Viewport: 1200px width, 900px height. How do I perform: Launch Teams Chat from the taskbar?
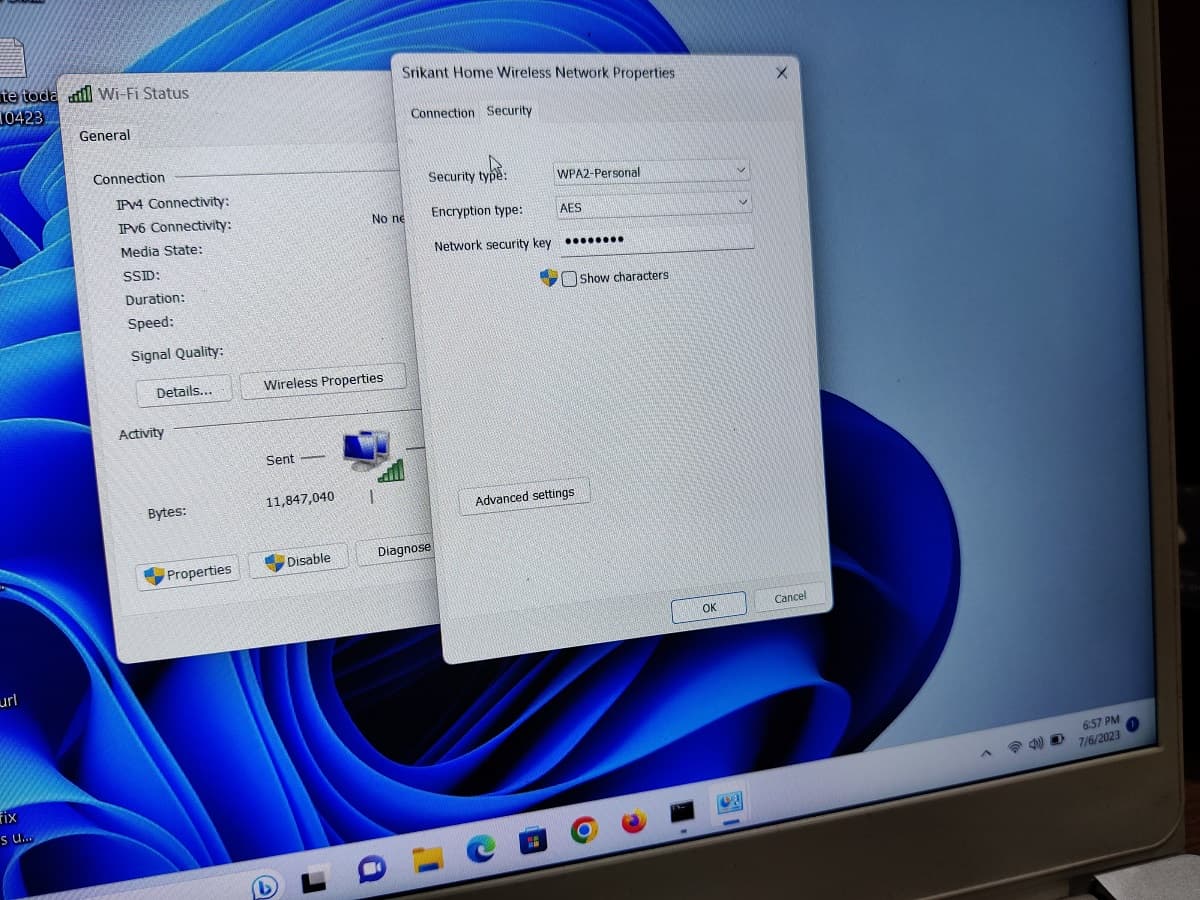point(371,868)
